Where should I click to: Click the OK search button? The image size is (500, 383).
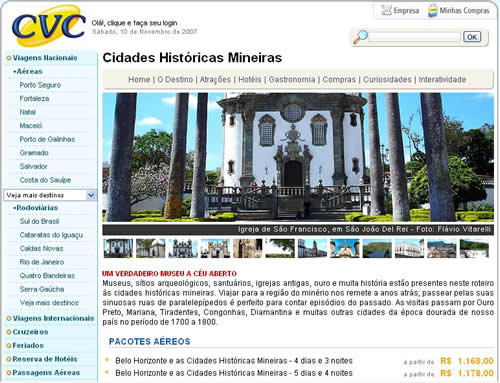coord(472,37)
